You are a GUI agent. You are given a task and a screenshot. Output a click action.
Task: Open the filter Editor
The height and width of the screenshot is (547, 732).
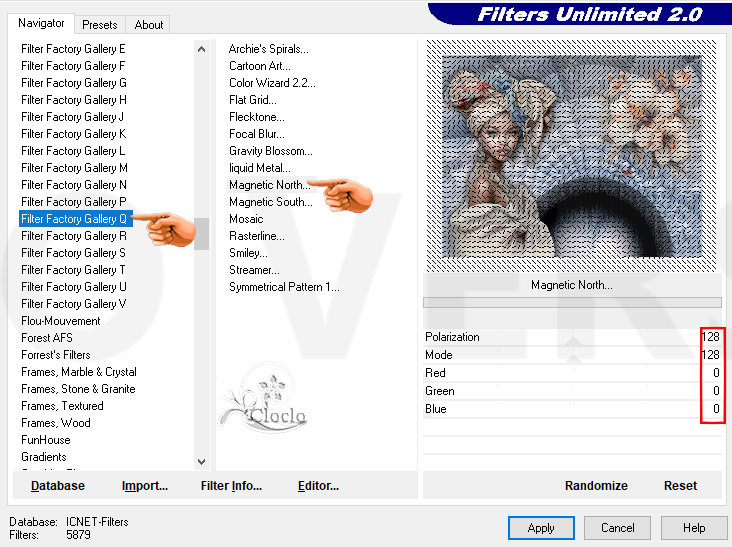[x=318, y=486]
